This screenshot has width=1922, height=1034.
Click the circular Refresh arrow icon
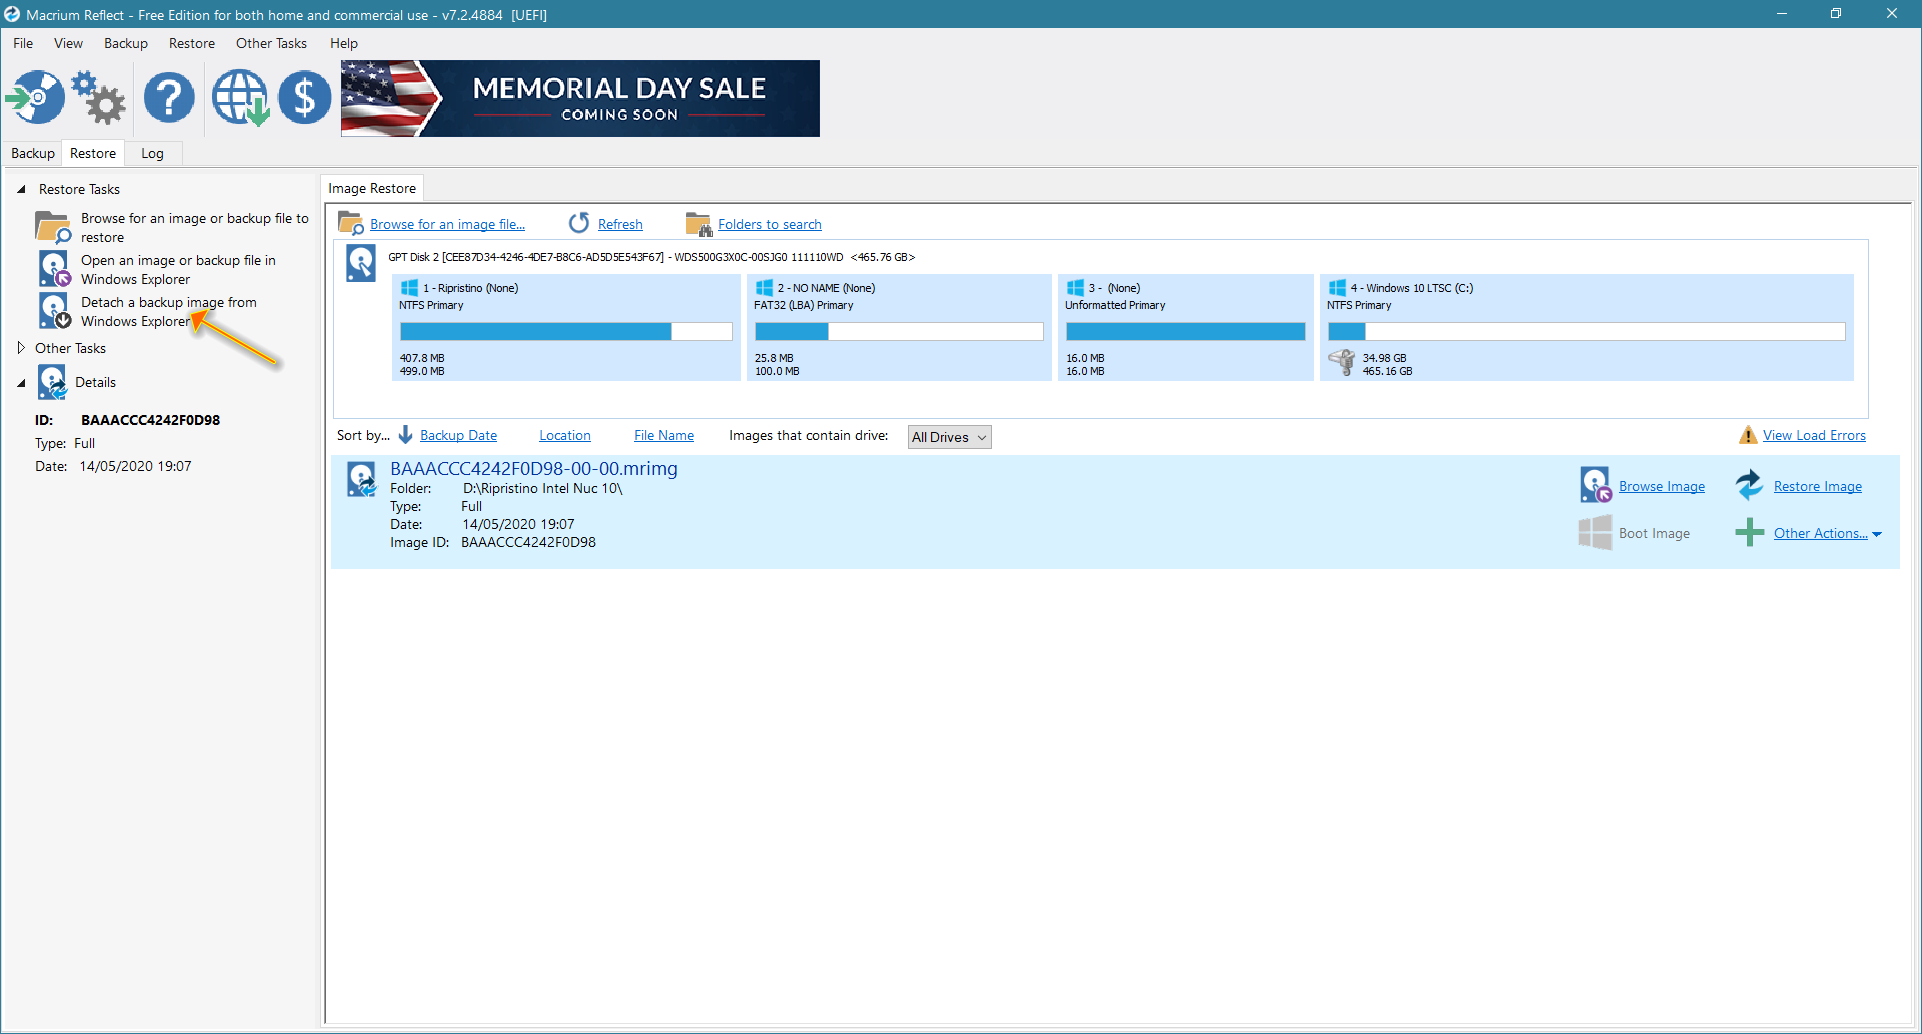click(579, 223)
